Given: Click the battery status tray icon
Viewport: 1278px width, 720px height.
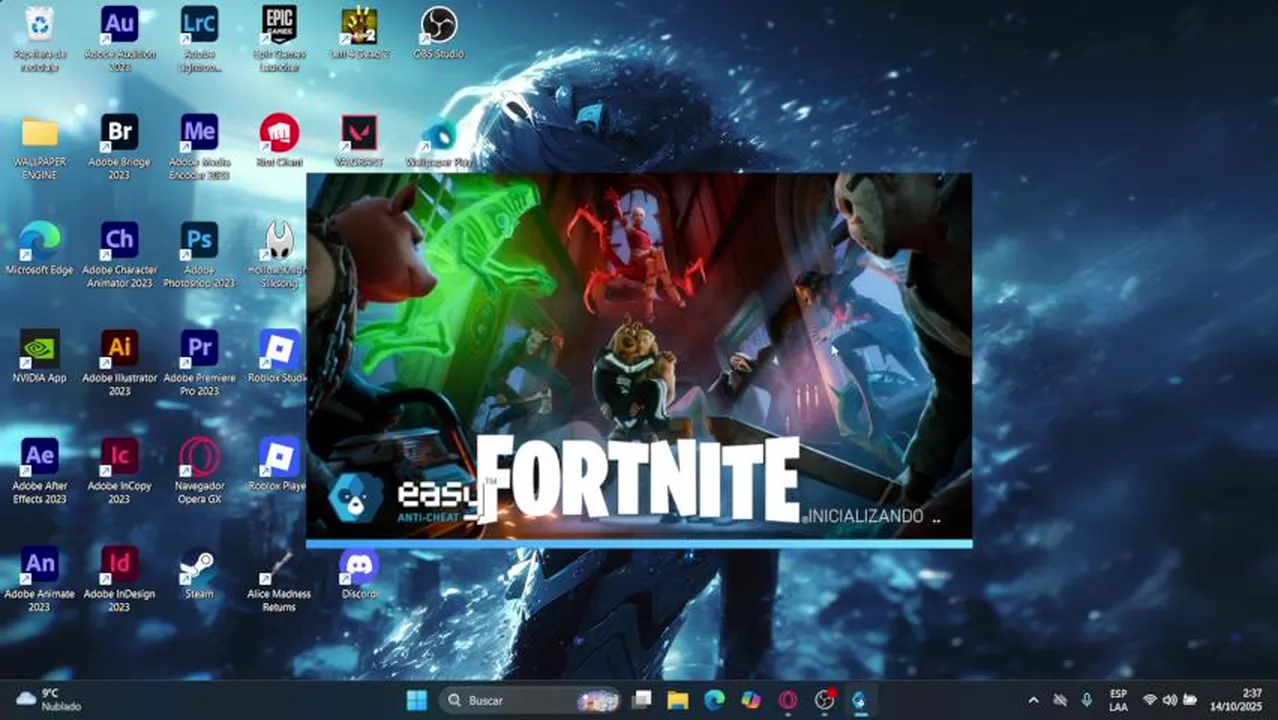Looking at the screenshot, I should coord(1190,700).
